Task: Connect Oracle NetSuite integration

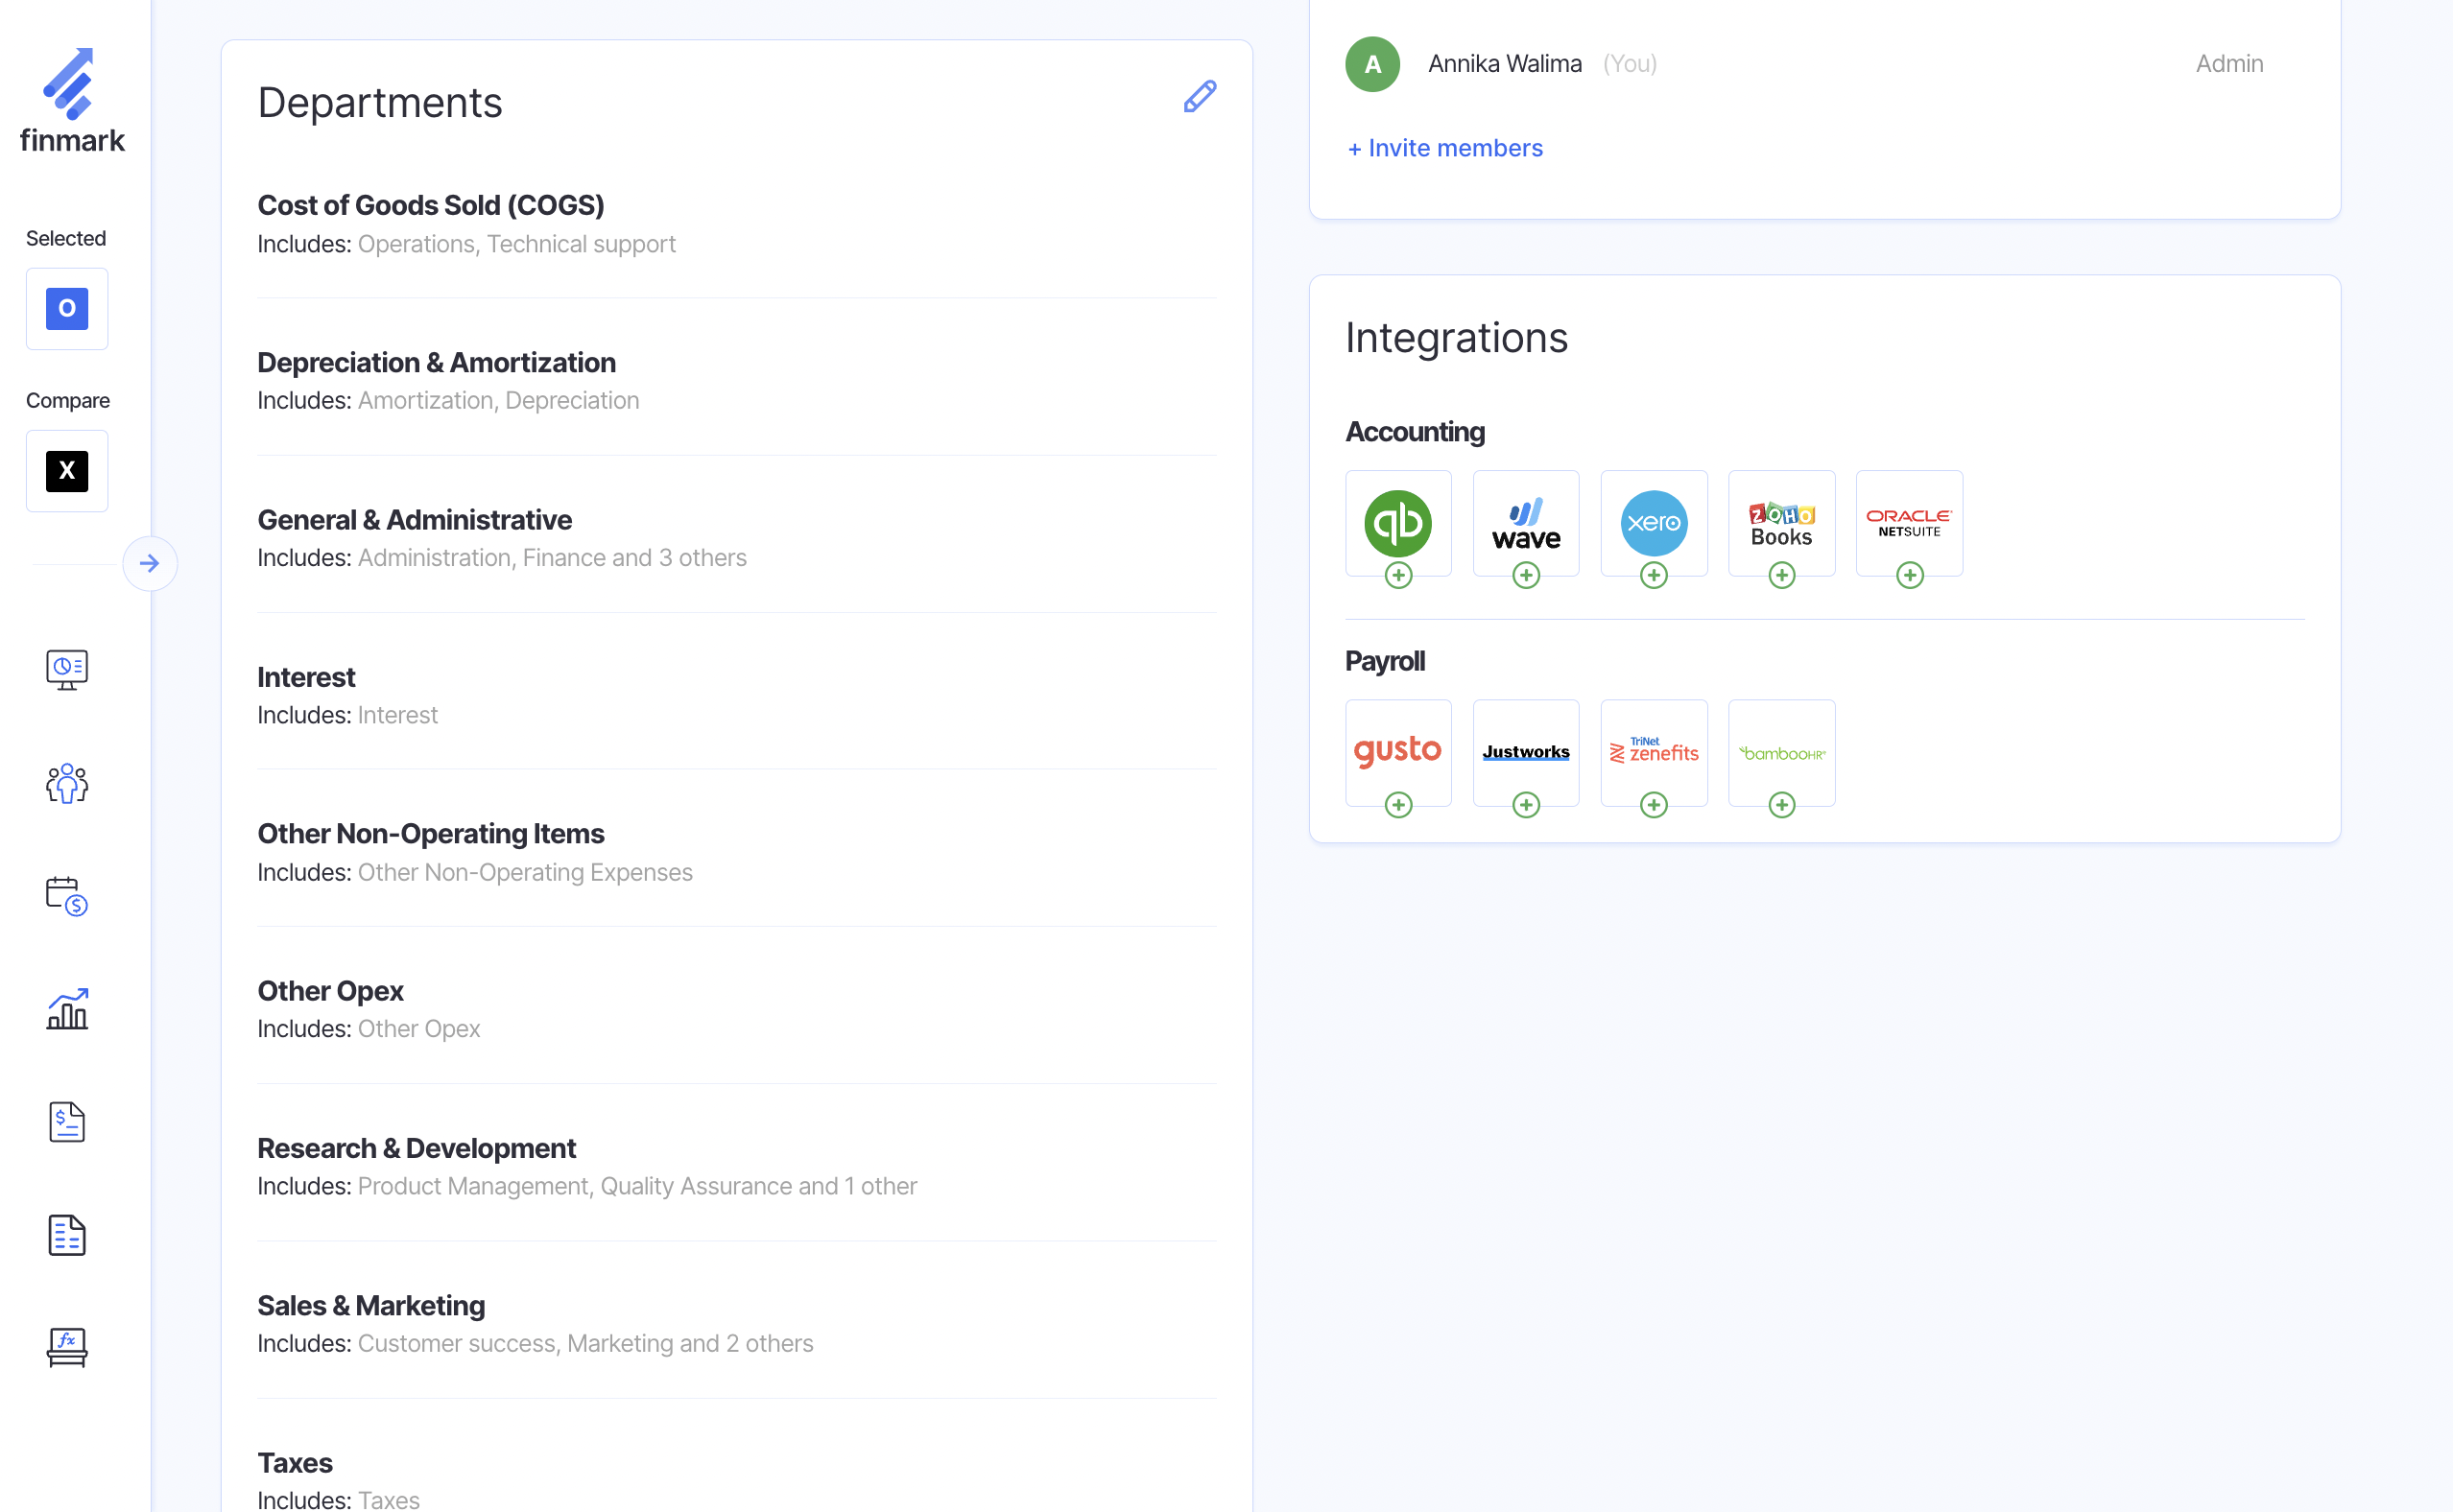Action: [x=1909, y=576]
